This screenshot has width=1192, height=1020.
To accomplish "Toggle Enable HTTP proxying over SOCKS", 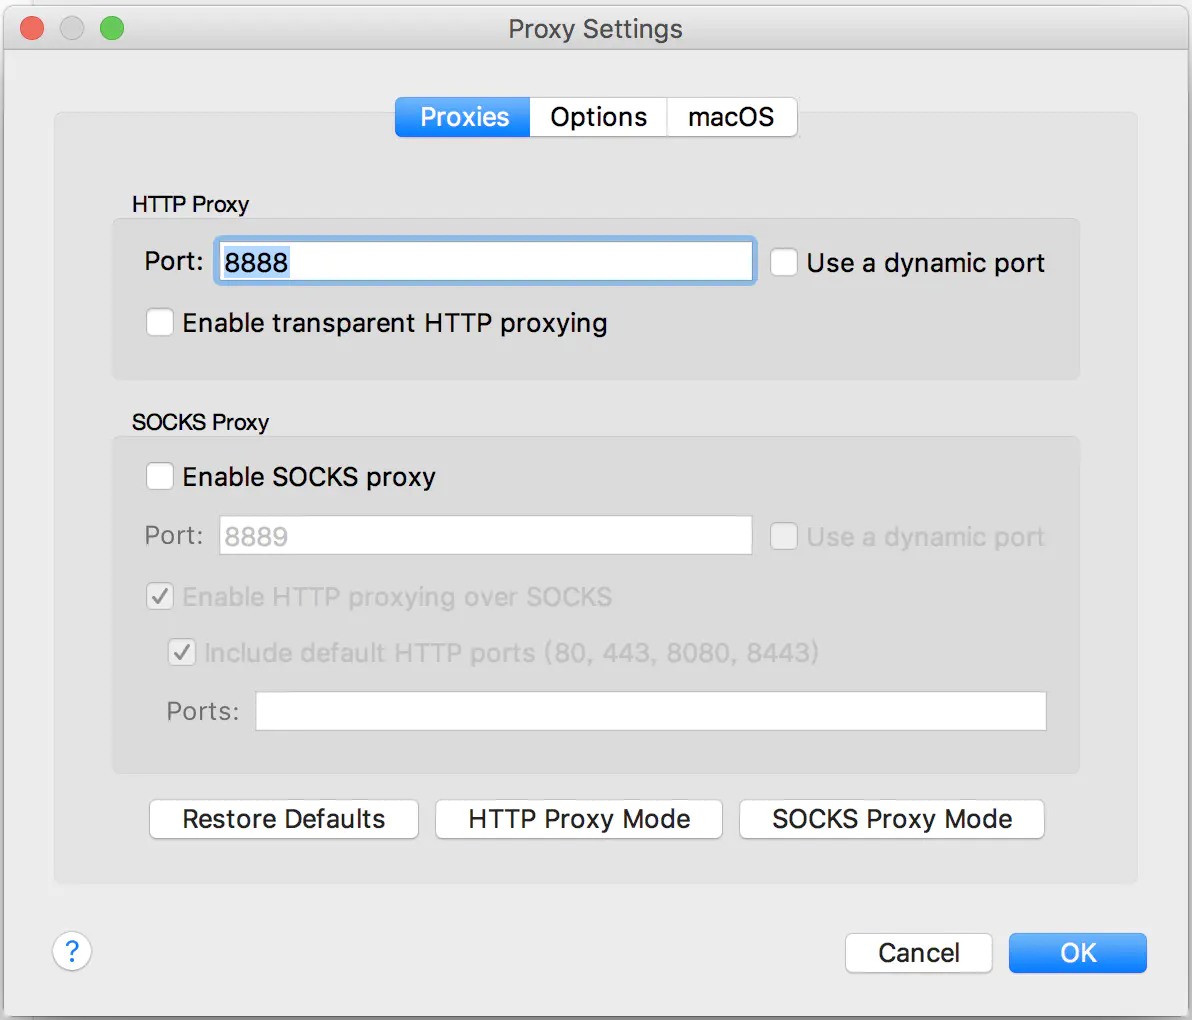I will [x=160, y=597].
